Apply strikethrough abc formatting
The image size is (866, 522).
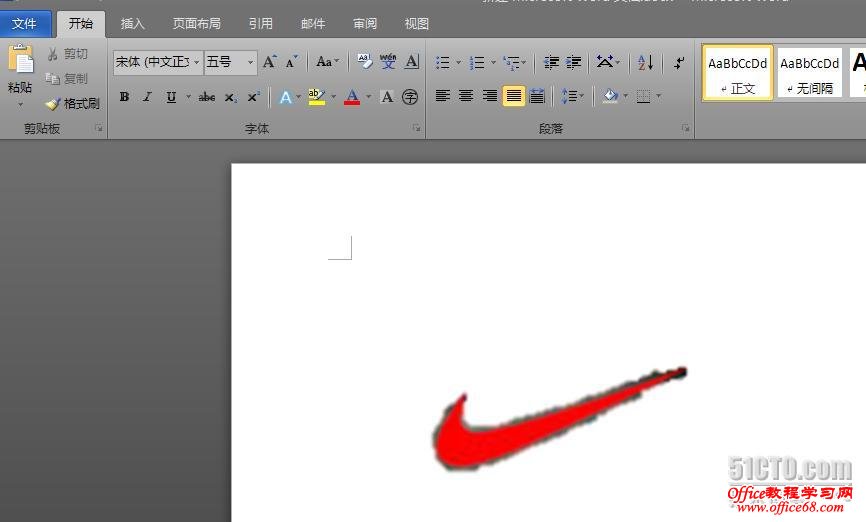(207, 97)
